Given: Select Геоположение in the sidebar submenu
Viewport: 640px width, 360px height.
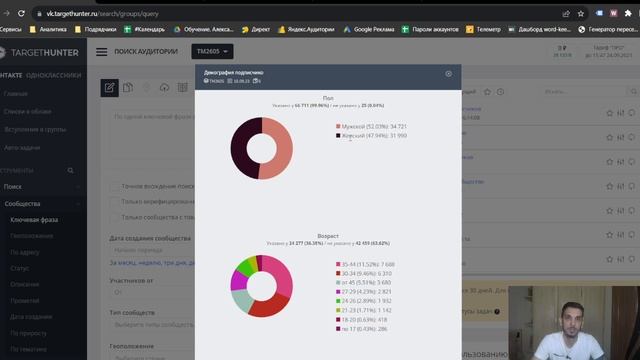Looking at the screenshot, I should click(x=31, y=236).
